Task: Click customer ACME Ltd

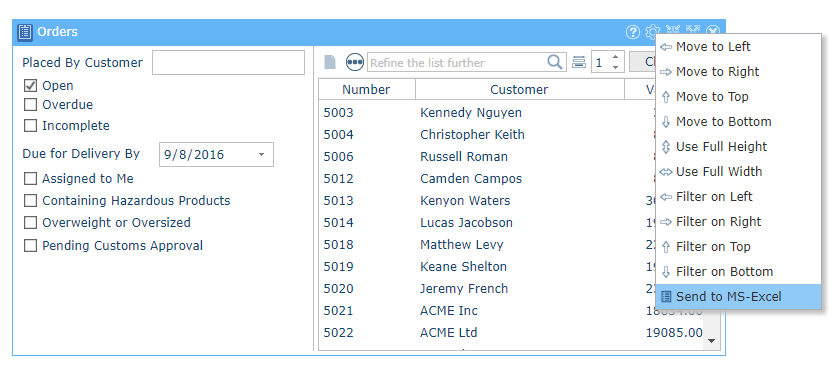Action: (448, 333)
